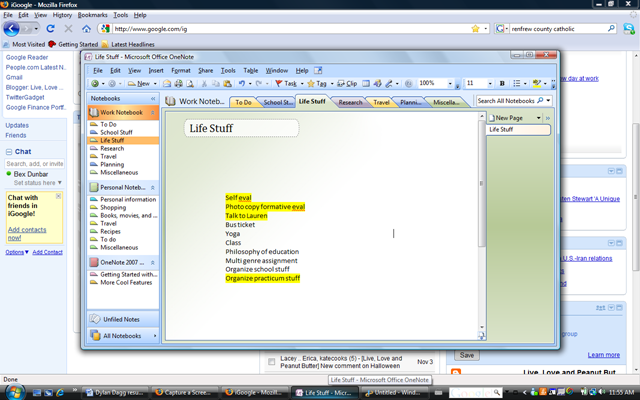
Task: Open Firefox Bookmarks menu
Action: coord(92,15)
